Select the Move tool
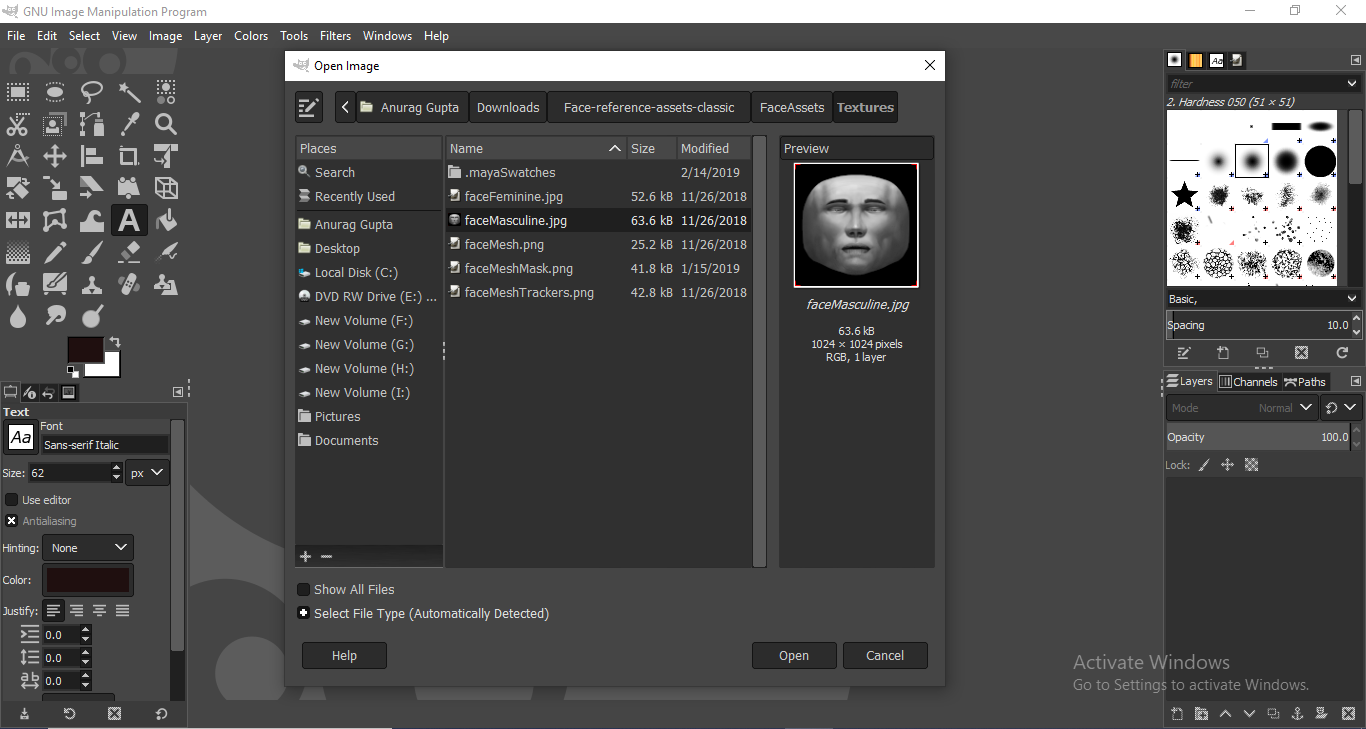Screen dimensions: 1366x729 (55, 156)
